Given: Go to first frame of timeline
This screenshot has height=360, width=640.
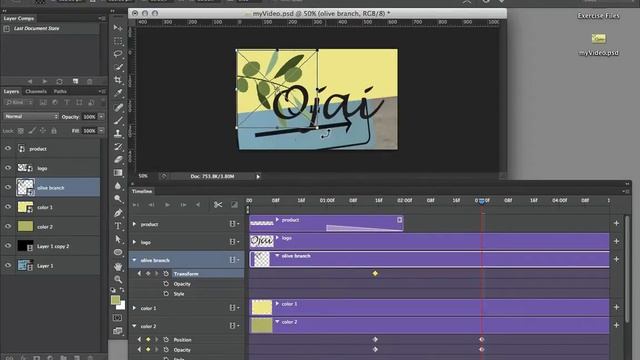Looking at the screenshot, I should click(x=136, y=204).
